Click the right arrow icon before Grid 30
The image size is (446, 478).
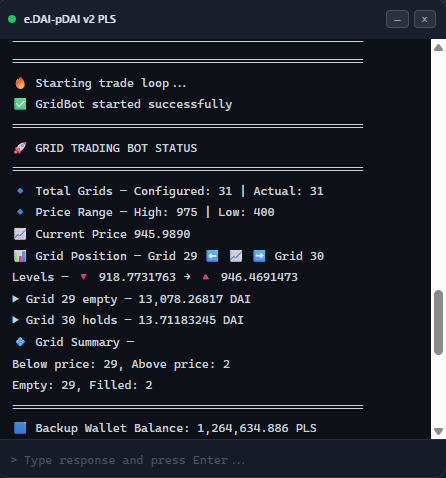pos(259,256)
